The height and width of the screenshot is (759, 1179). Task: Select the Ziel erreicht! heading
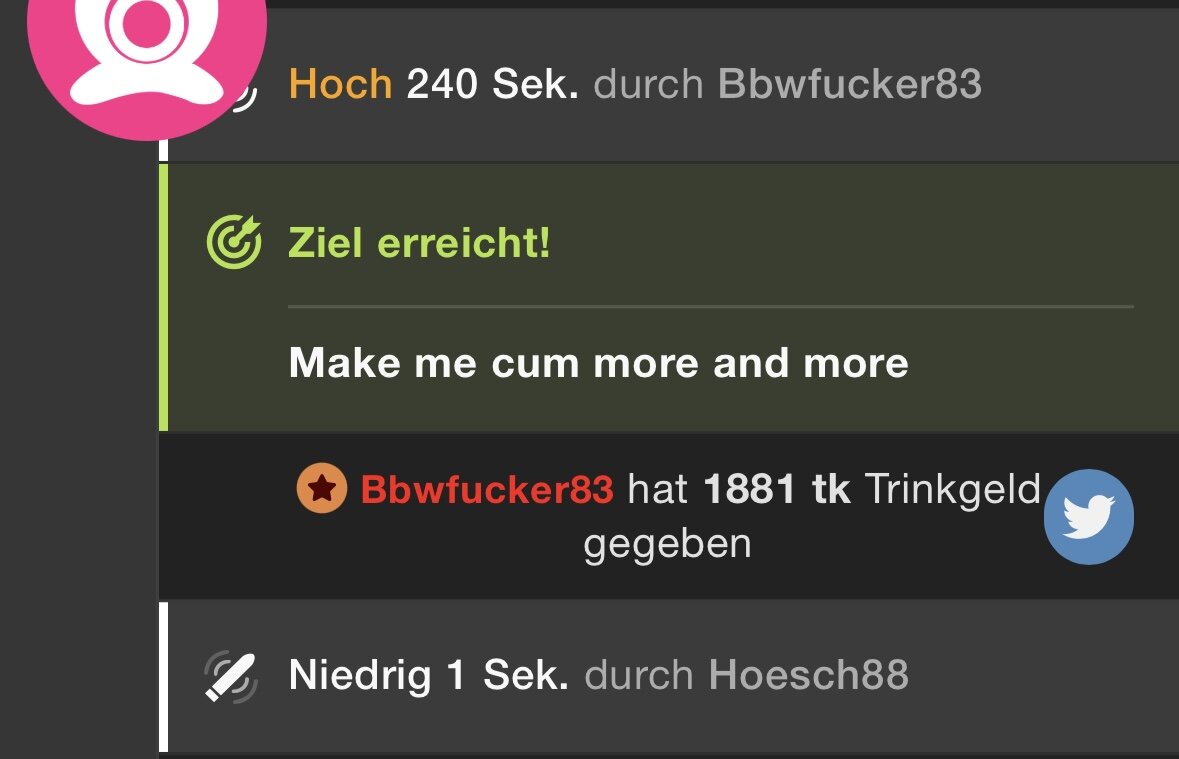(x=419, y=243)
